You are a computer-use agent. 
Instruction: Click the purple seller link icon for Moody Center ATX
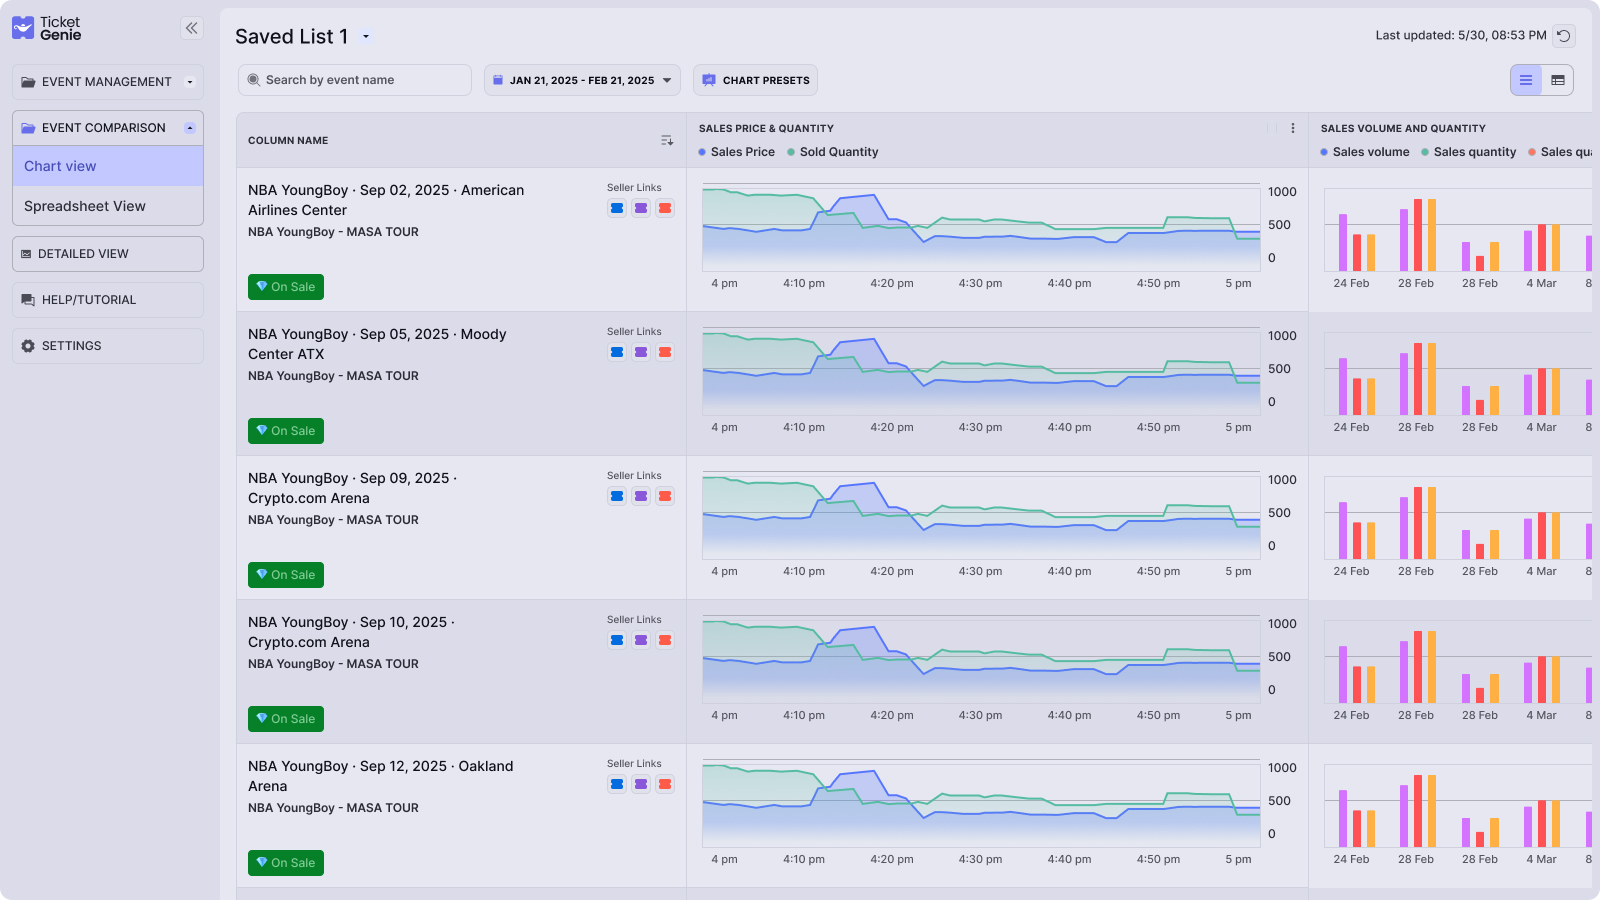point(641,352)
